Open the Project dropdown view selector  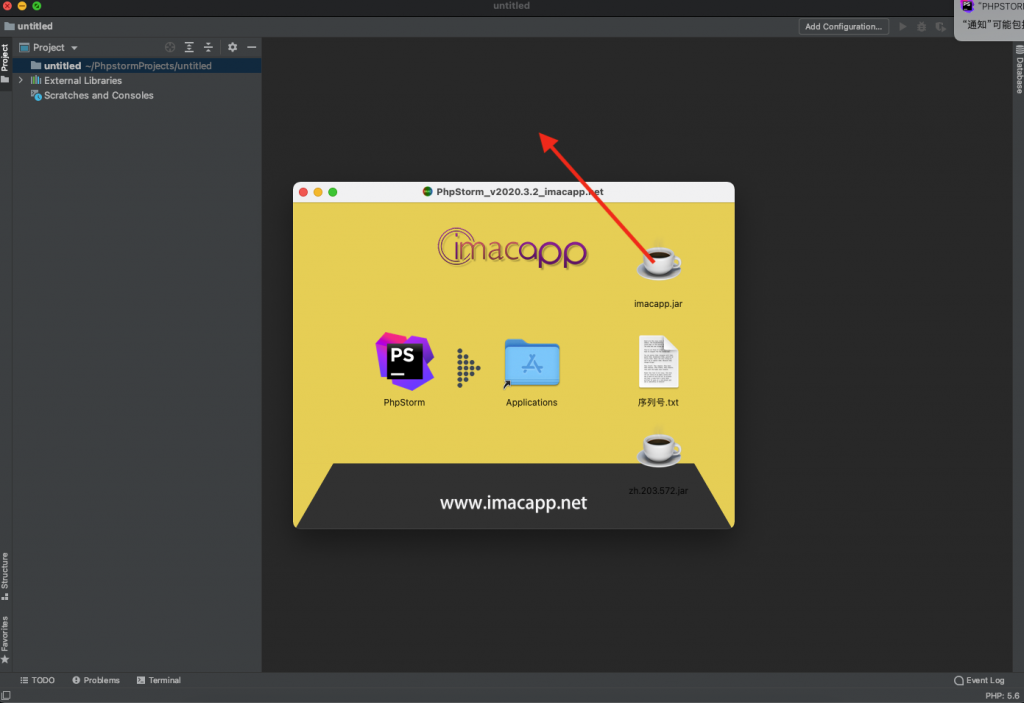(48, 48)
